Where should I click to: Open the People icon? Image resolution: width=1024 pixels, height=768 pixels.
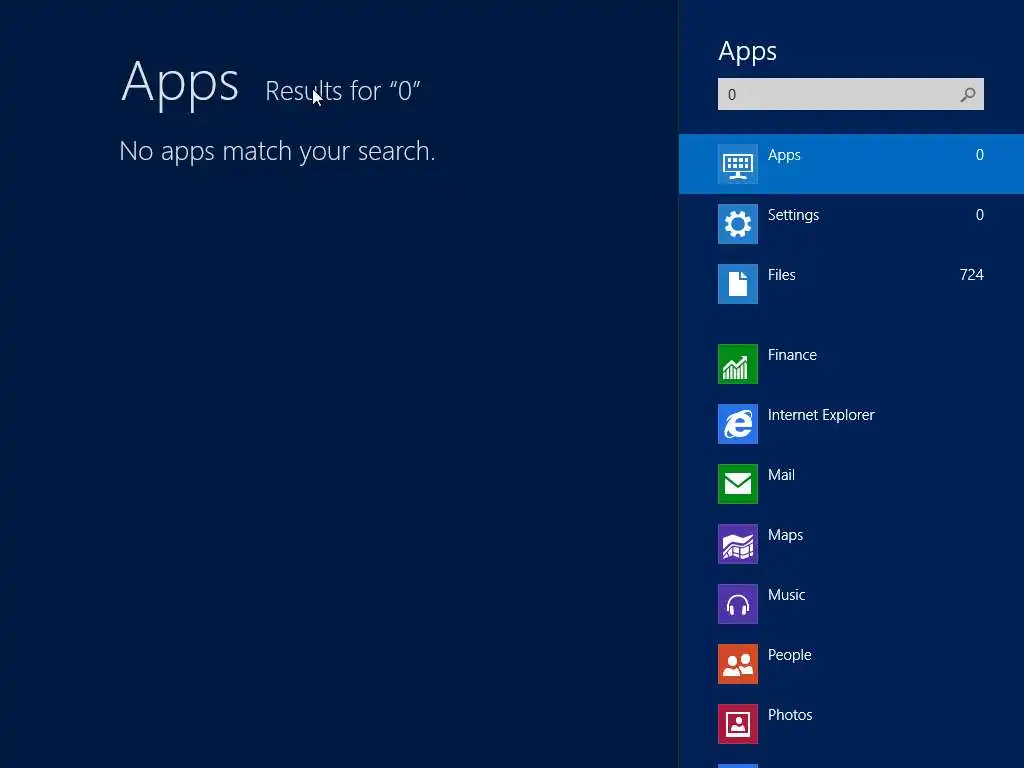tap(737, 664)
